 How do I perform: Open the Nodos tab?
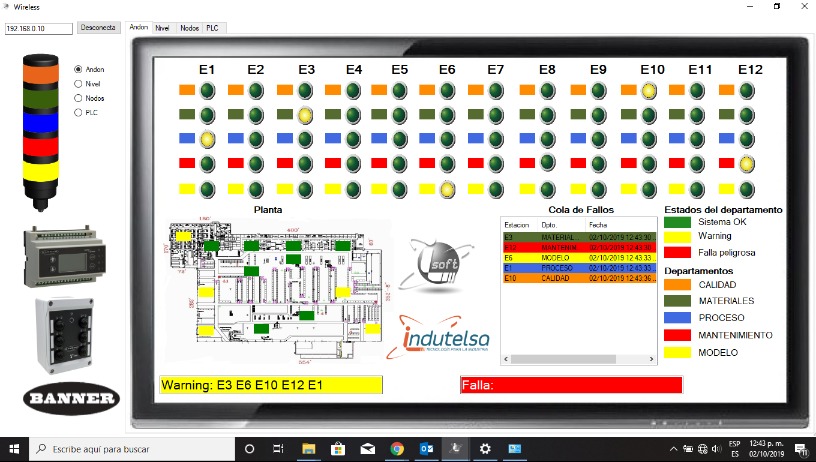[188, 28]
